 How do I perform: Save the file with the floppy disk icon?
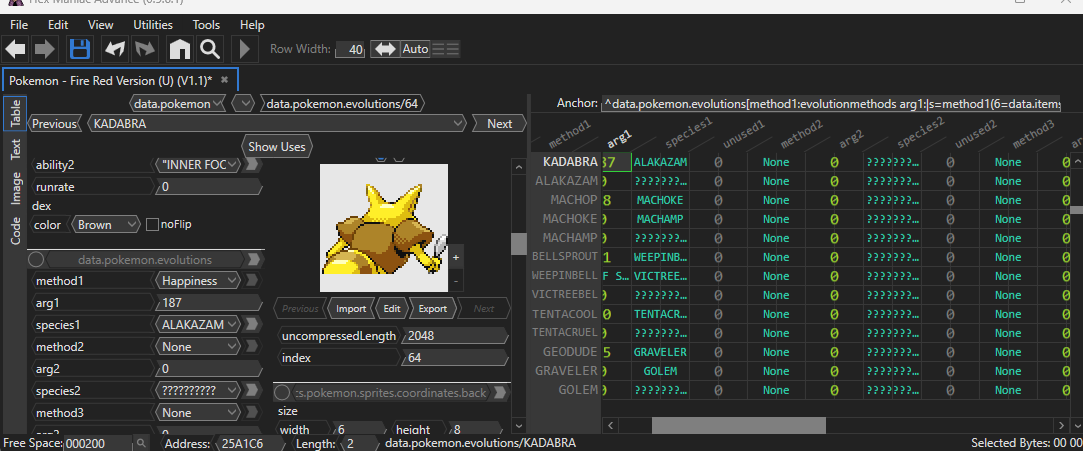click(79, 49)
